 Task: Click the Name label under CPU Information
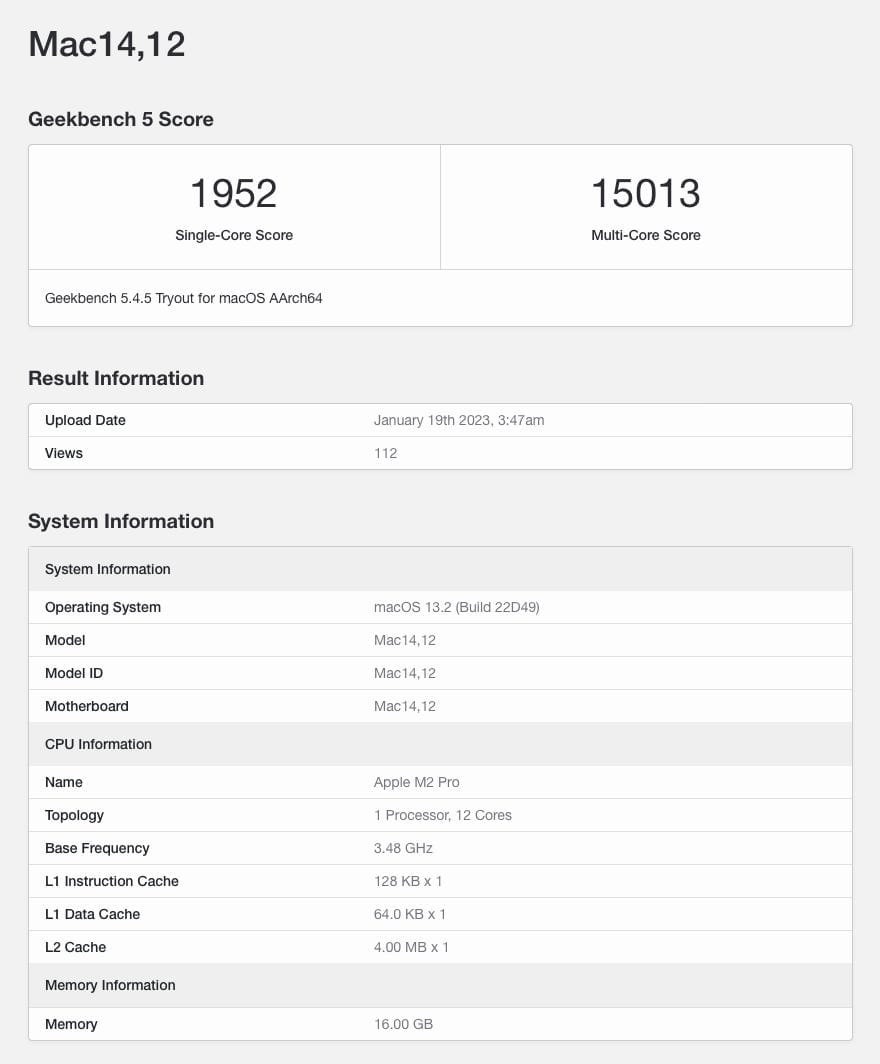[64, 782]
